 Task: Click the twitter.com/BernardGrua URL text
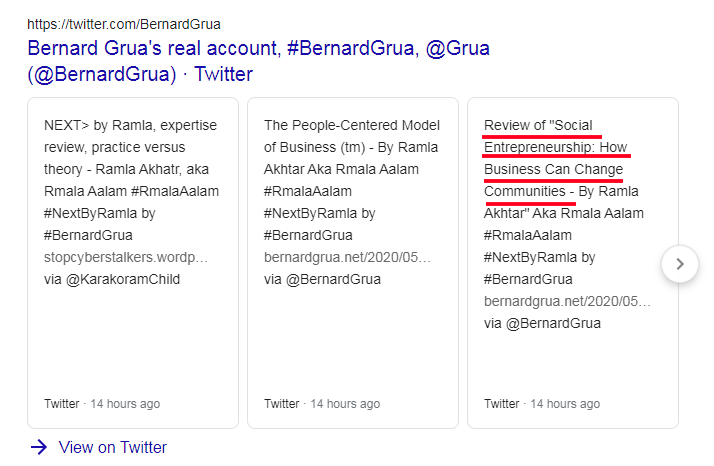124,23
